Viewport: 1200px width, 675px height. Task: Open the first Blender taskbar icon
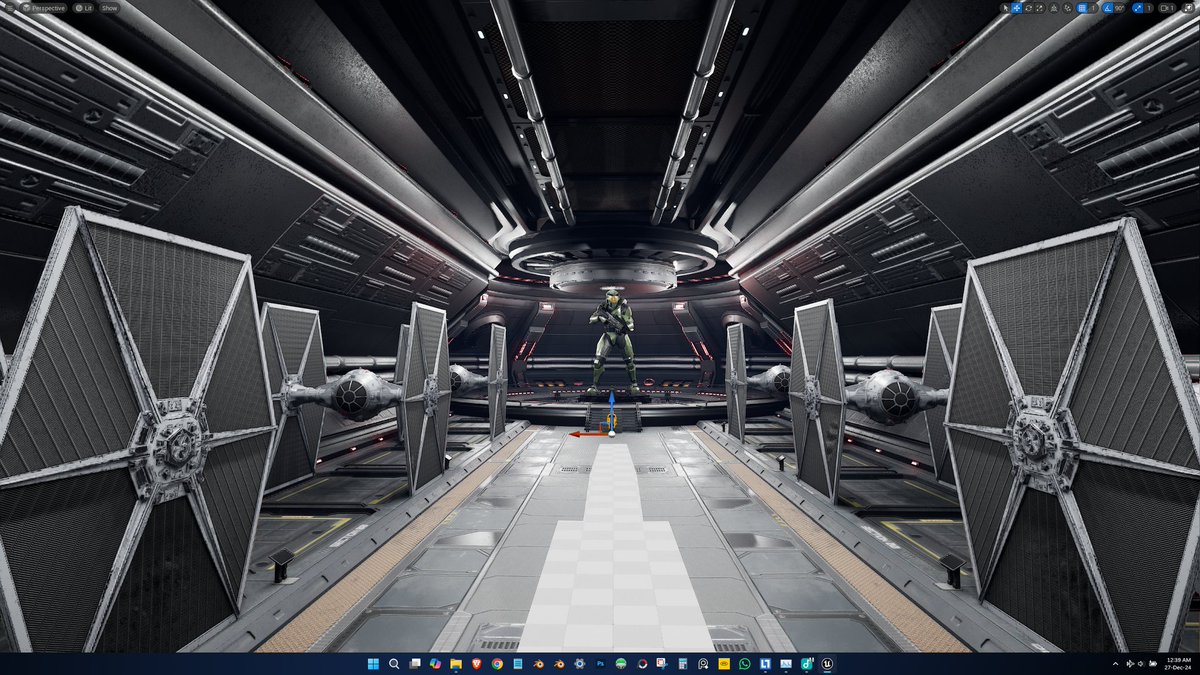coord(538,664)
